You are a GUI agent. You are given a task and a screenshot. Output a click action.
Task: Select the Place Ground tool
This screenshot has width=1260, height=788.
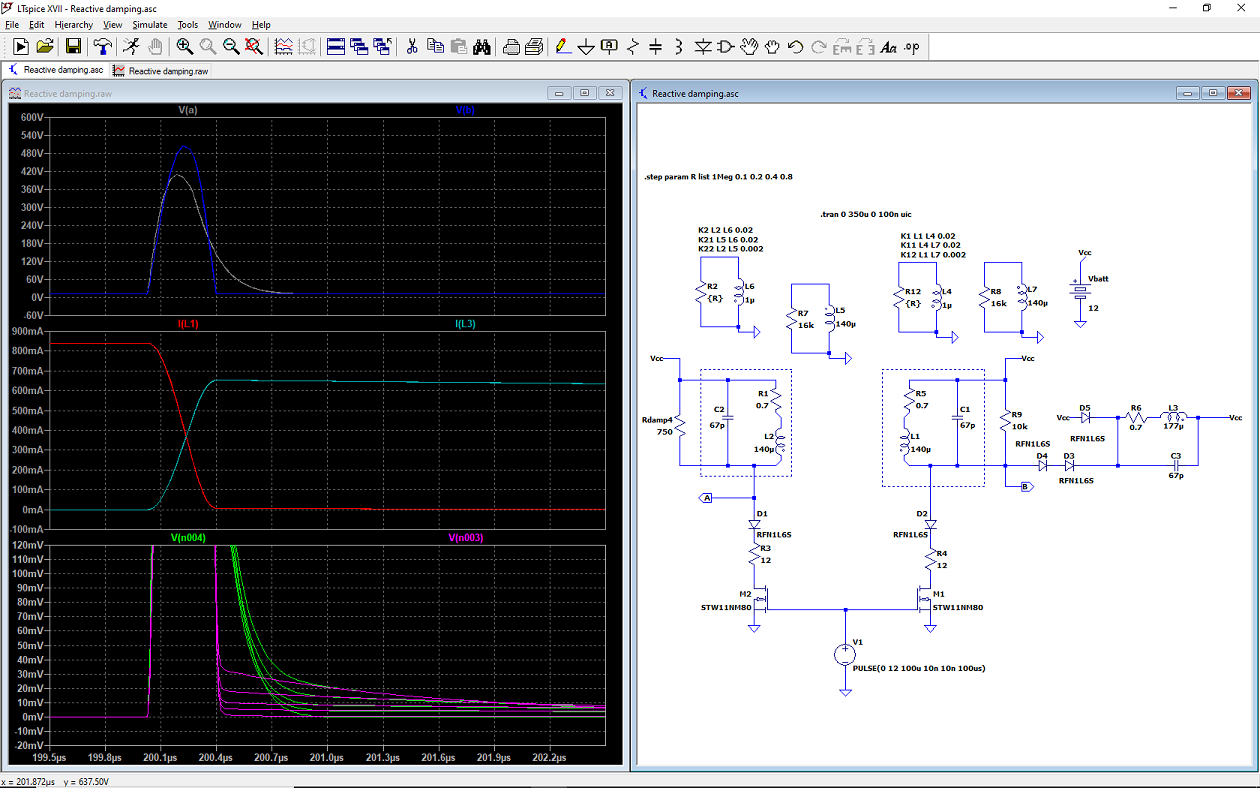(586, 46)
